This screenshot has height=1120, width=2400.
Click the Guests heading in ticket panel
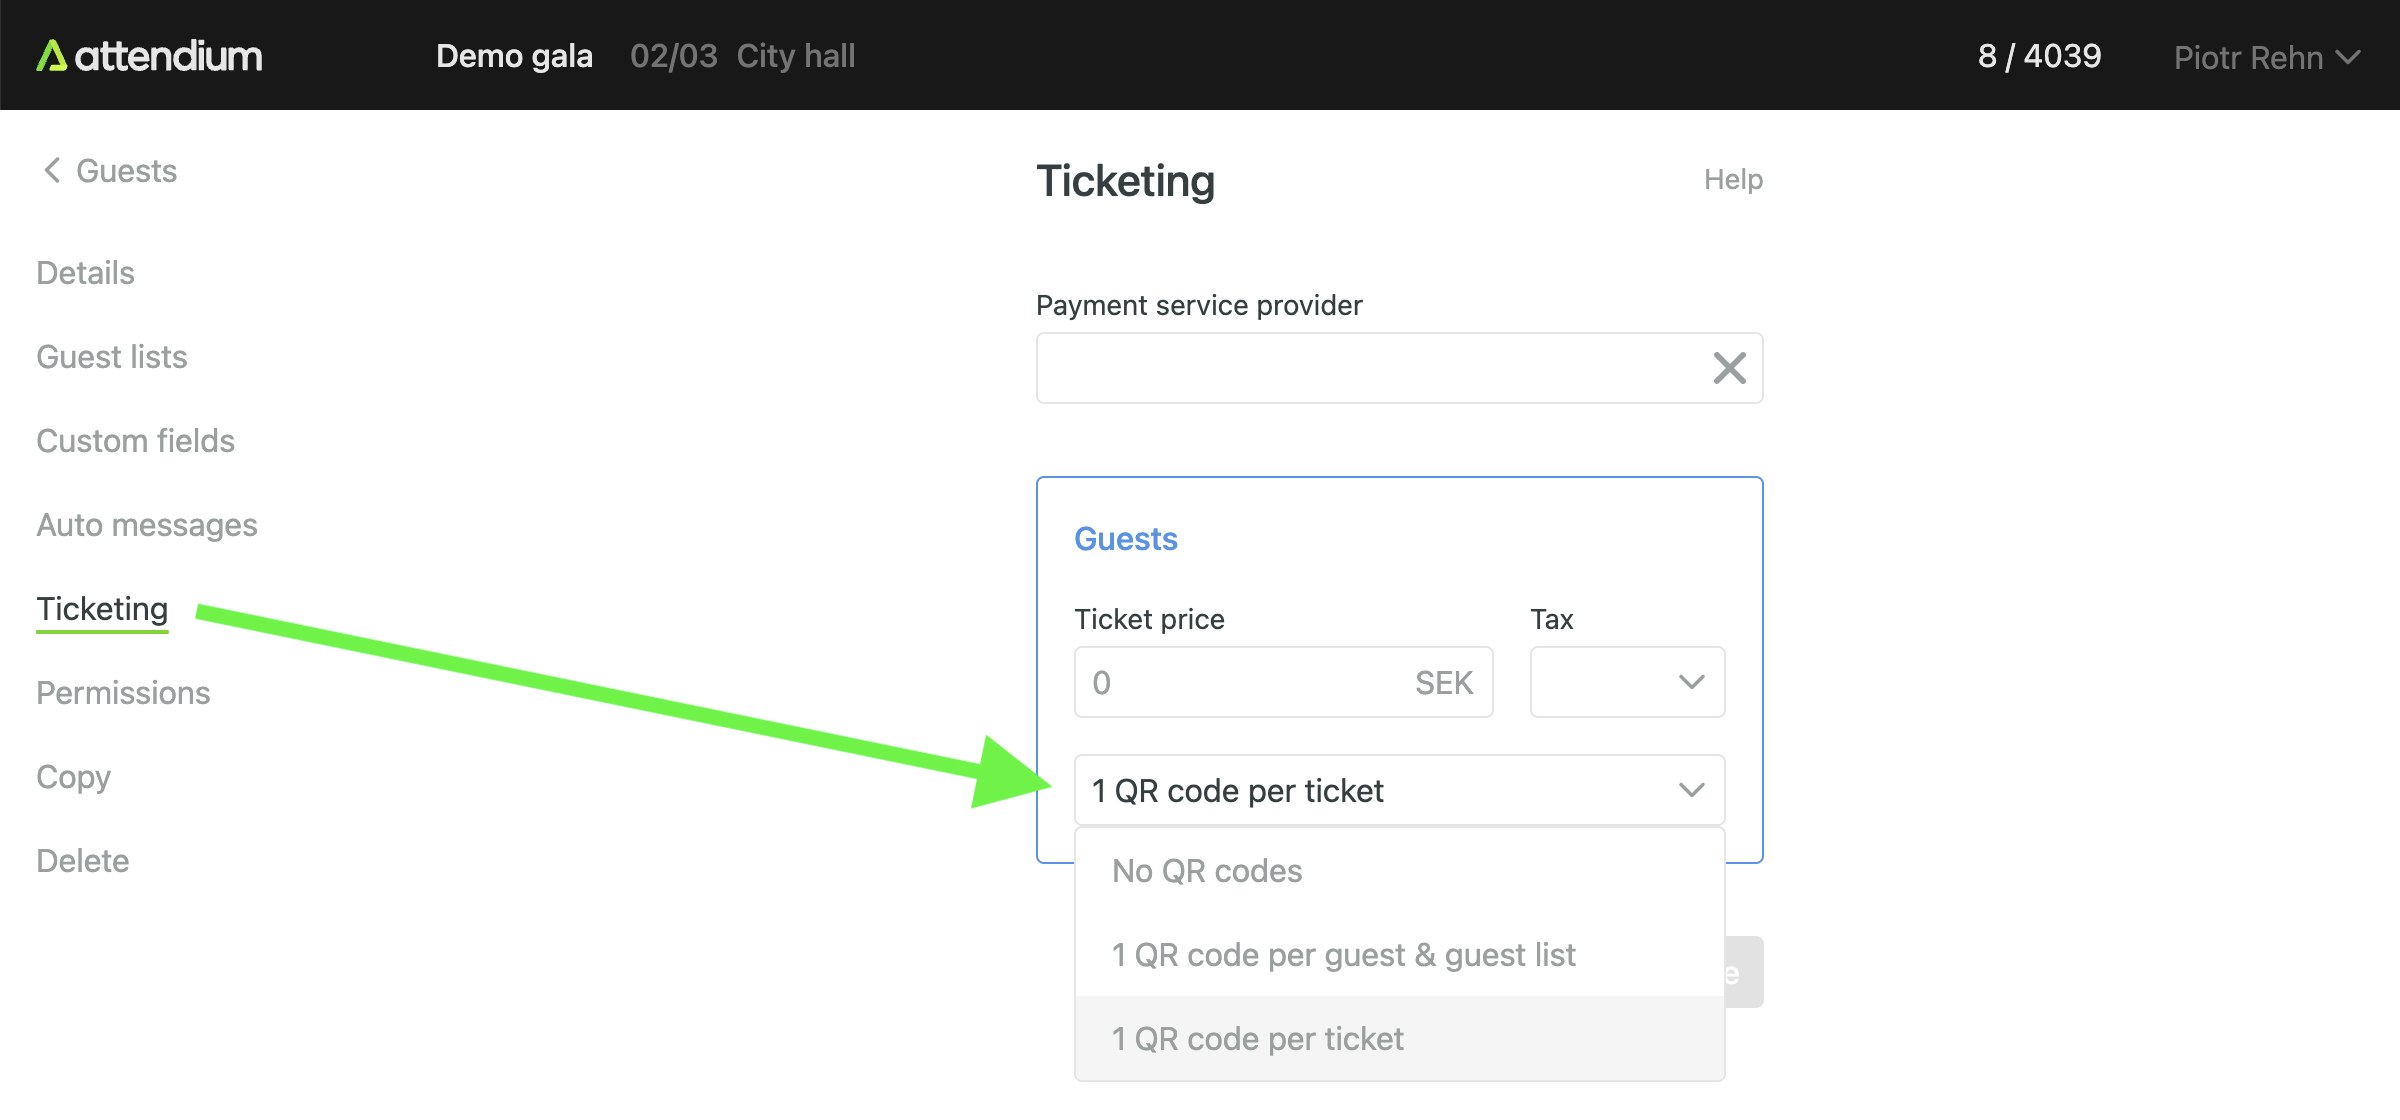[x=1125, y=539]
